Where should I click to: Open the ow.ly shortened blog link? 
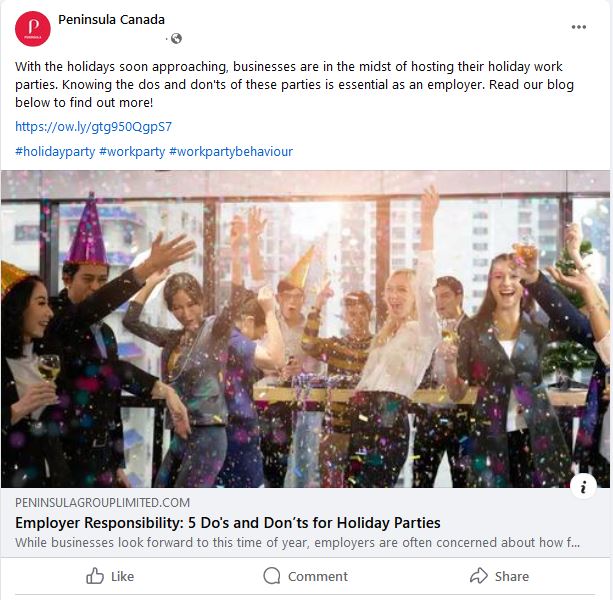(93, 127)
